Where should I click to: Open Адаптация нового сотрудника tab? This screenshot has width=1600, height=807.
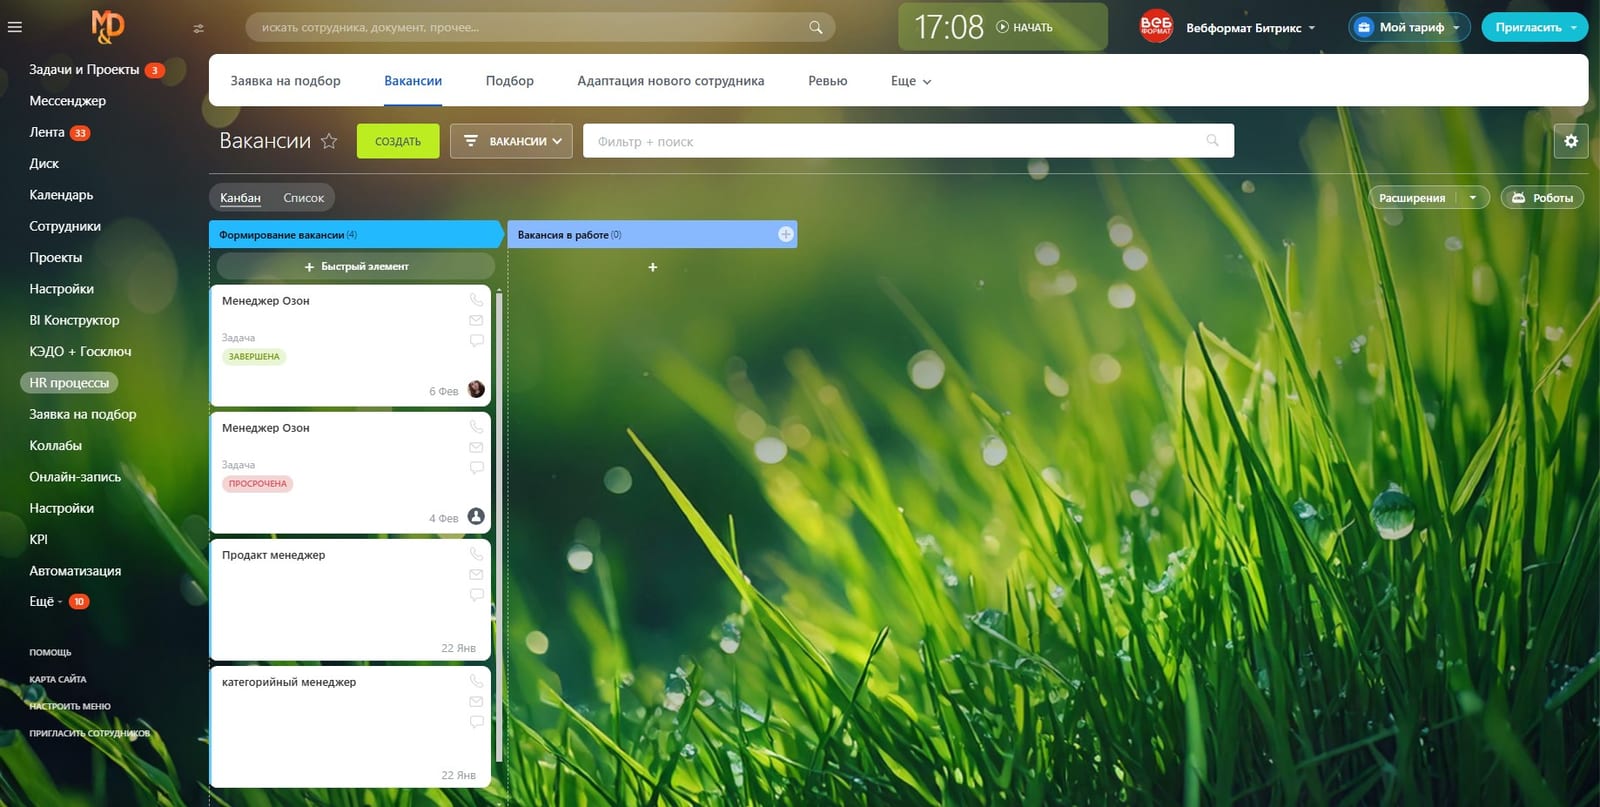671,81
